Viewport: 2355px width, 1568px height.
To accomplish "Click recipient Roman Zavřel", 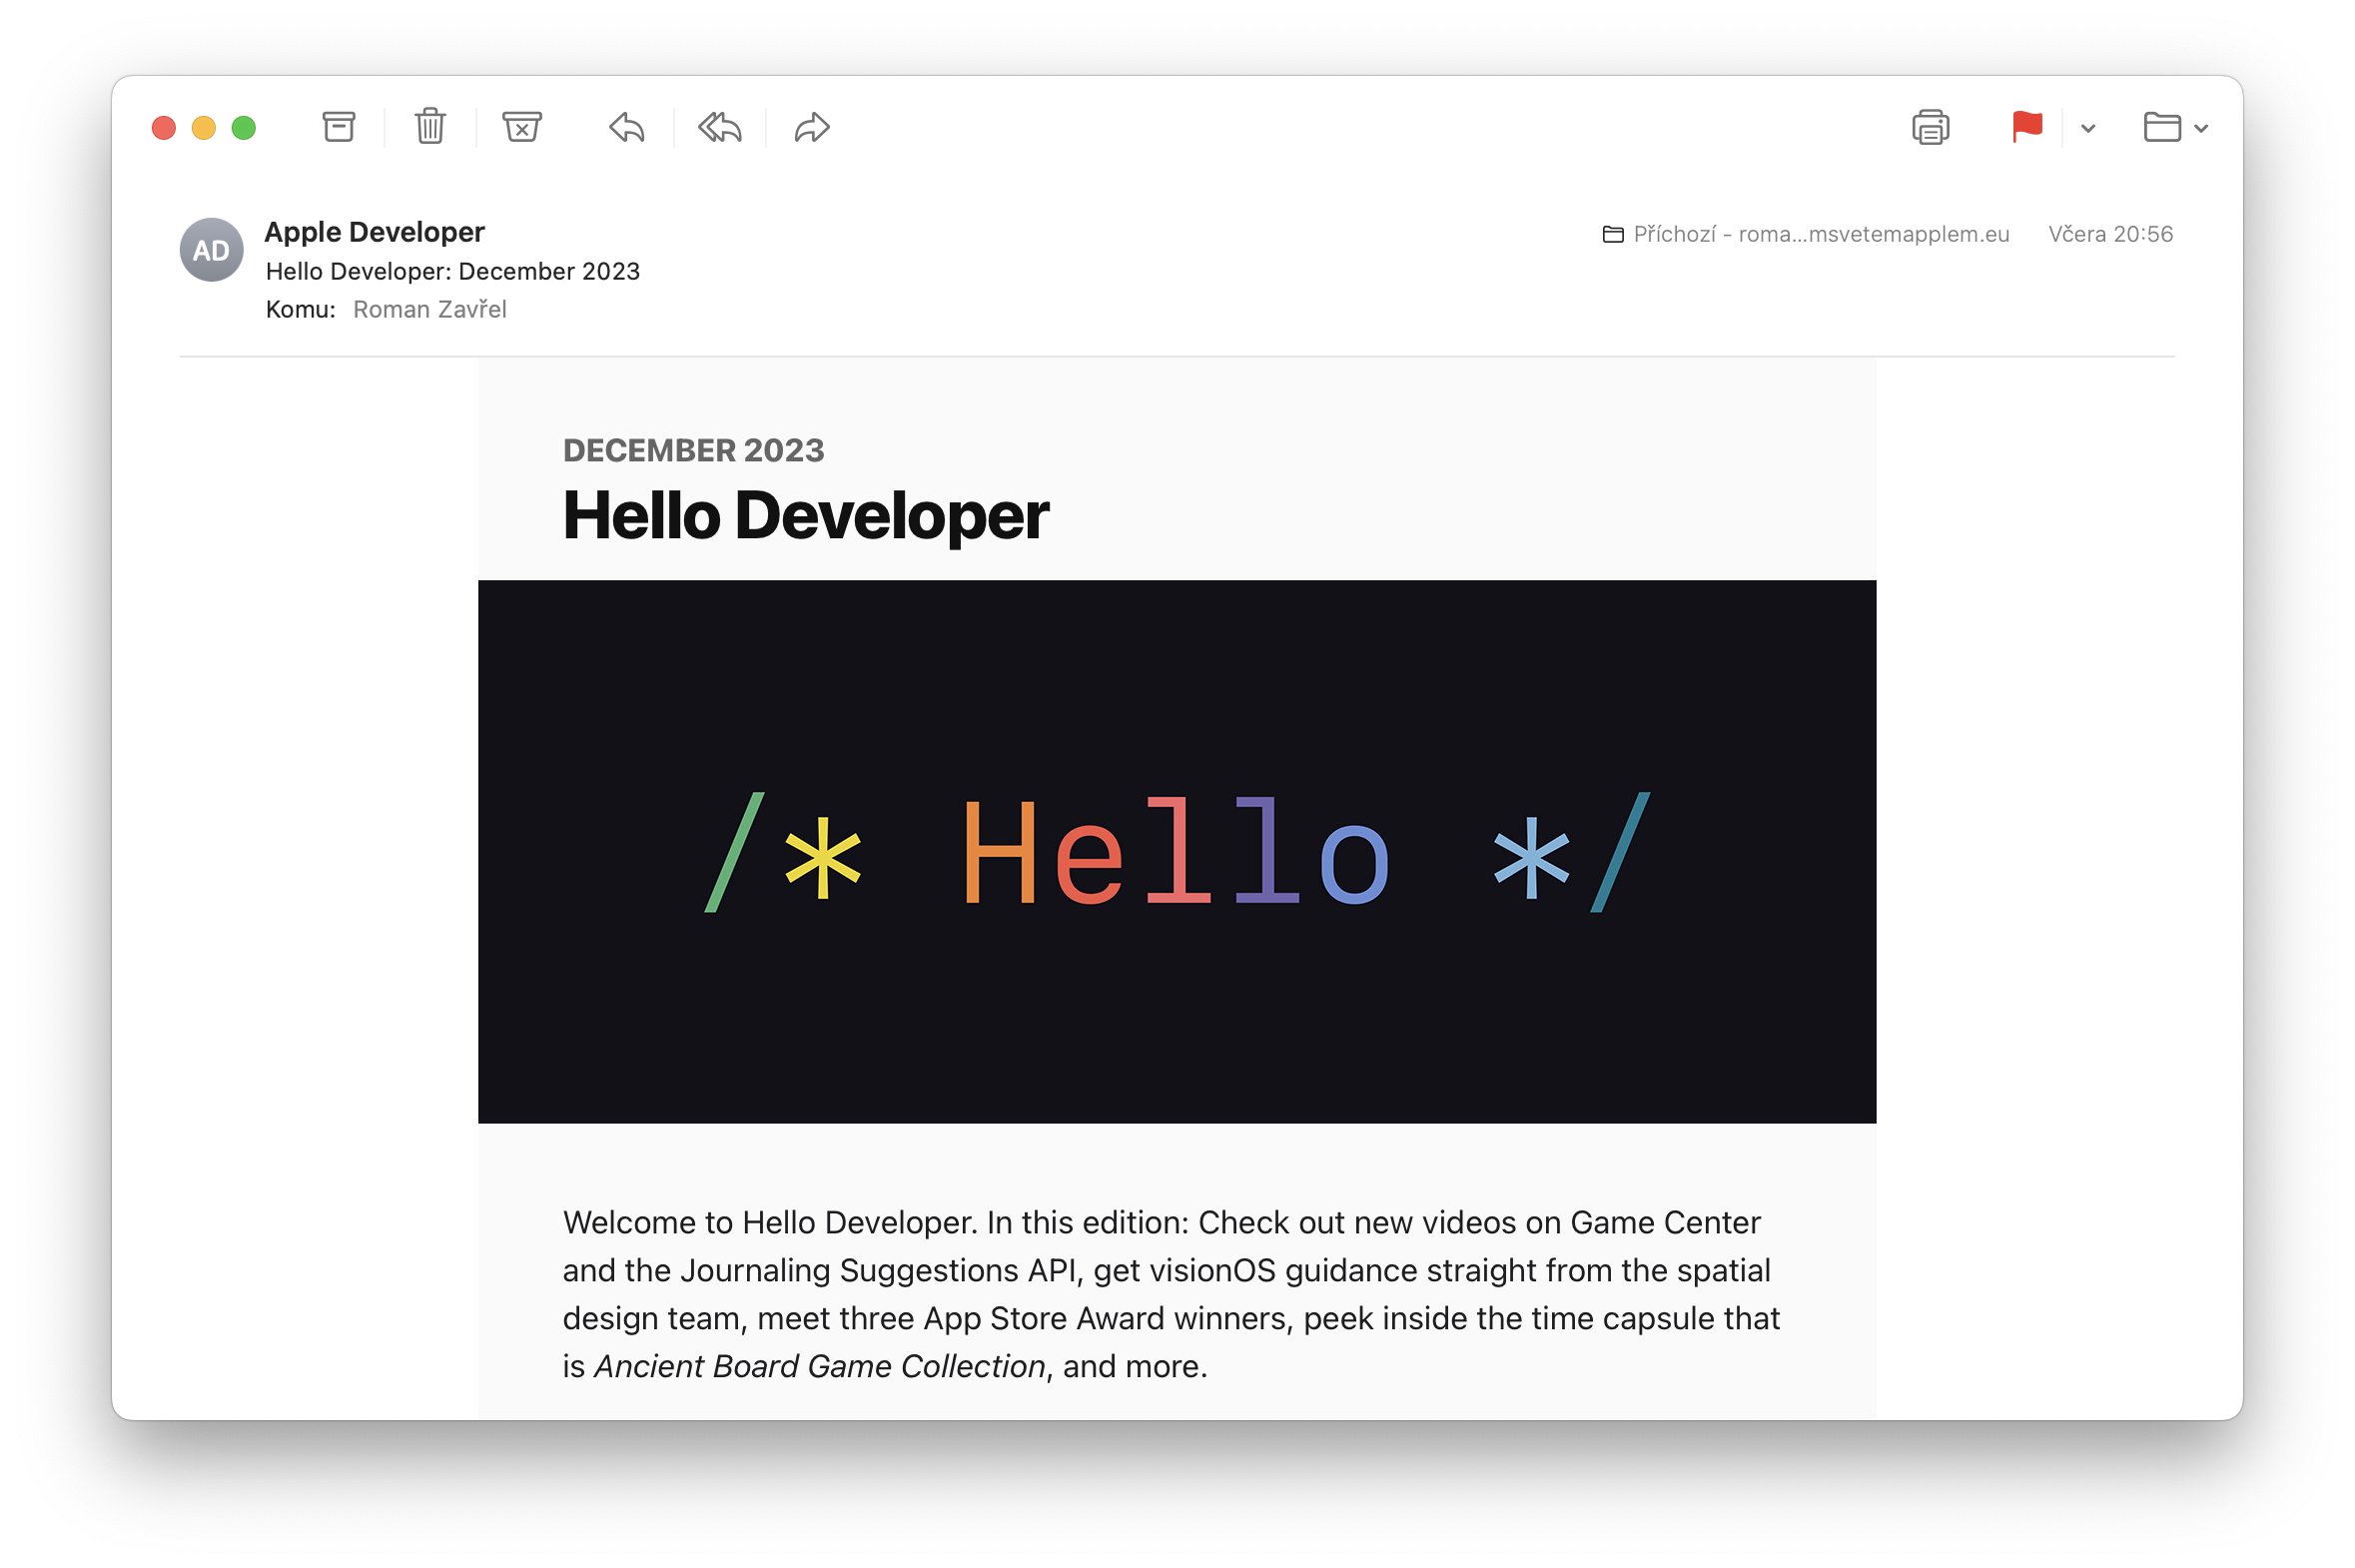I will [x=429, y=310].
